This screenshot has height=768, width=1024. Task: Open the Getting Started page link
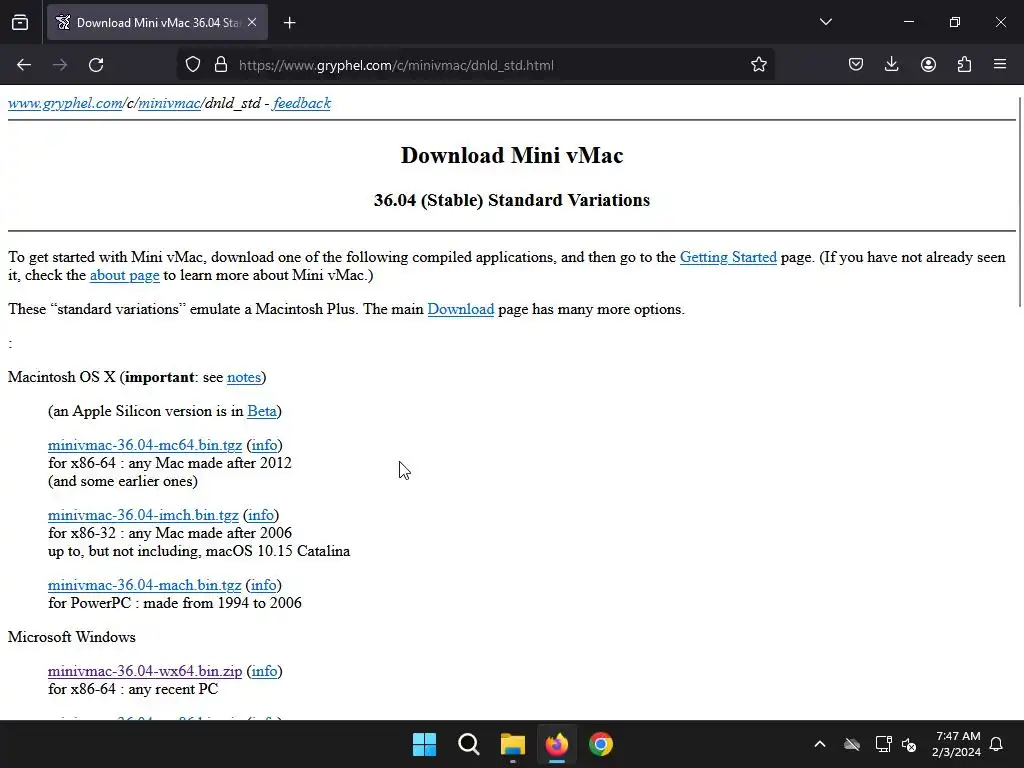728,257
